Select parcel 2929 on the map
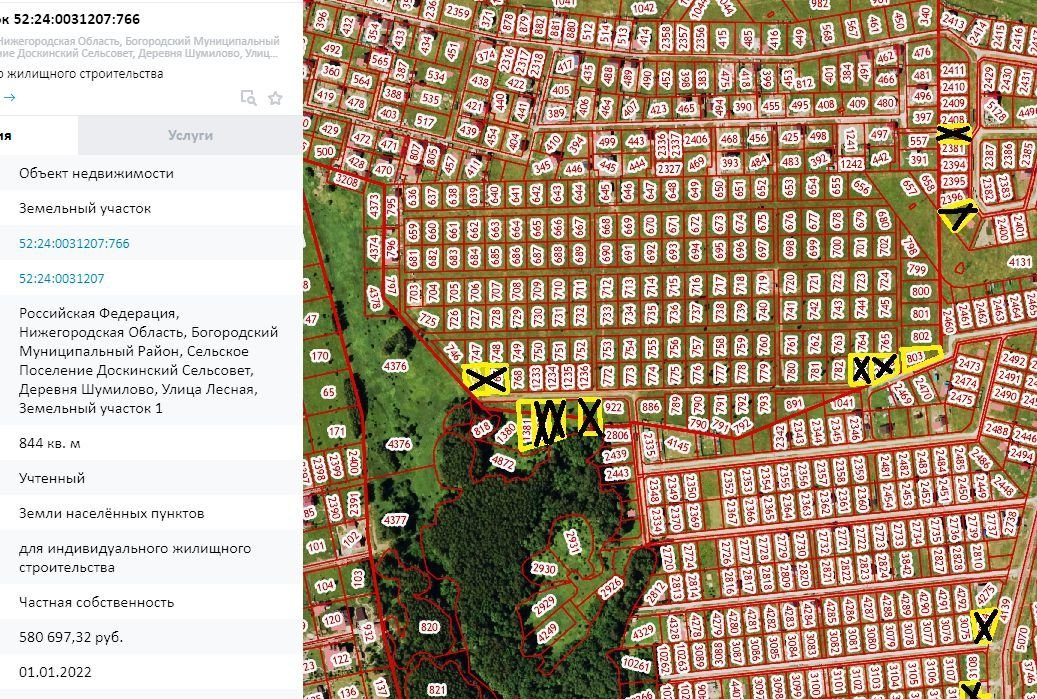Viewport: 1037px width, 699px height. pos(544,604)
